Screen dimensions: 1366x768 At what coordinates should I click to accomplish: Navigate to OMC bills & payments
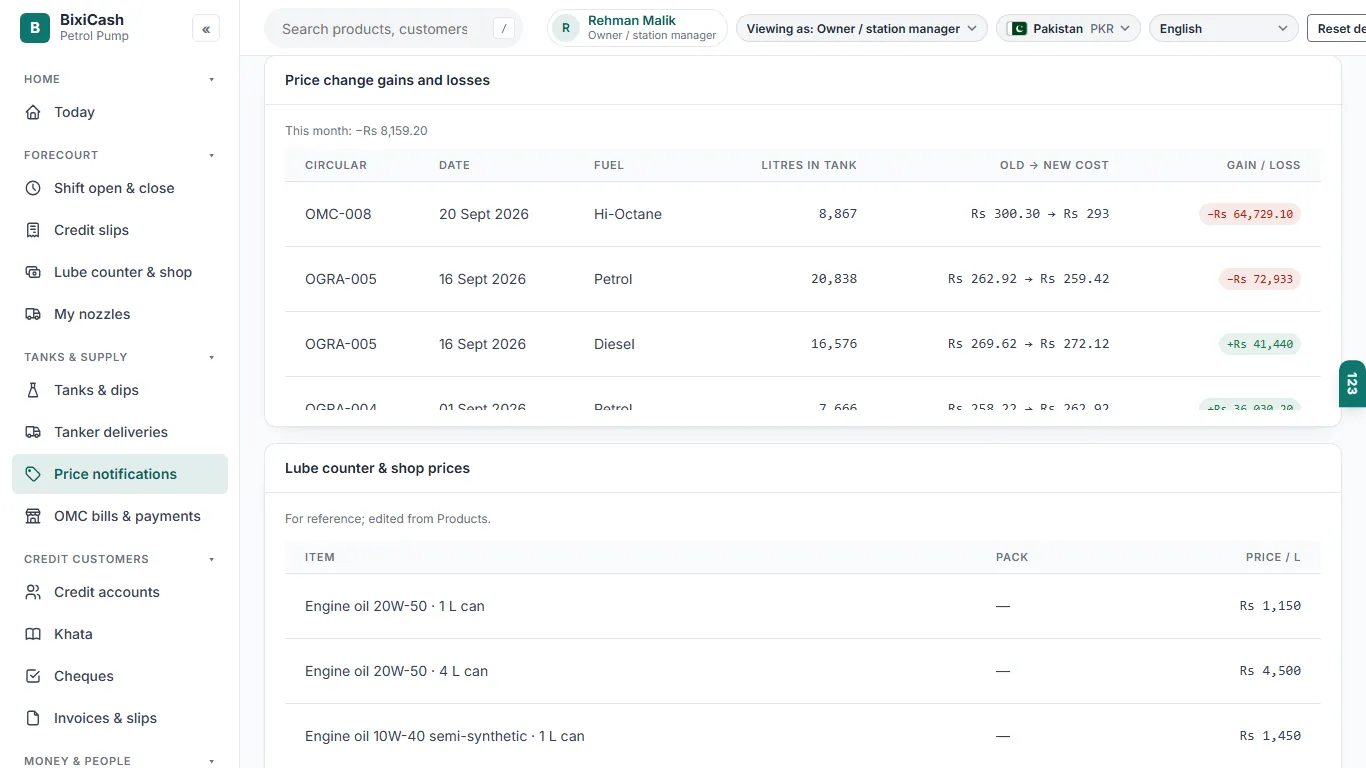point(120,516)
